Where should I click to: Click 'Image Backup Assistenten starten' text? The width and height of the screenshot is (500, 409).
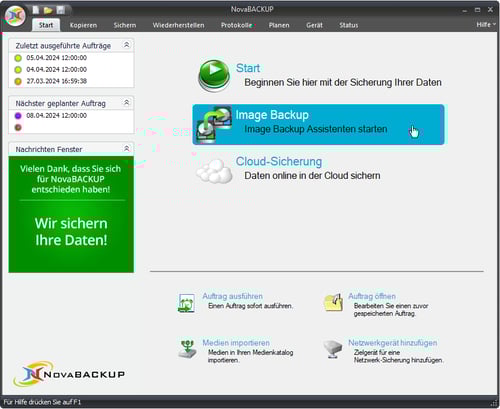coord(316,129)
